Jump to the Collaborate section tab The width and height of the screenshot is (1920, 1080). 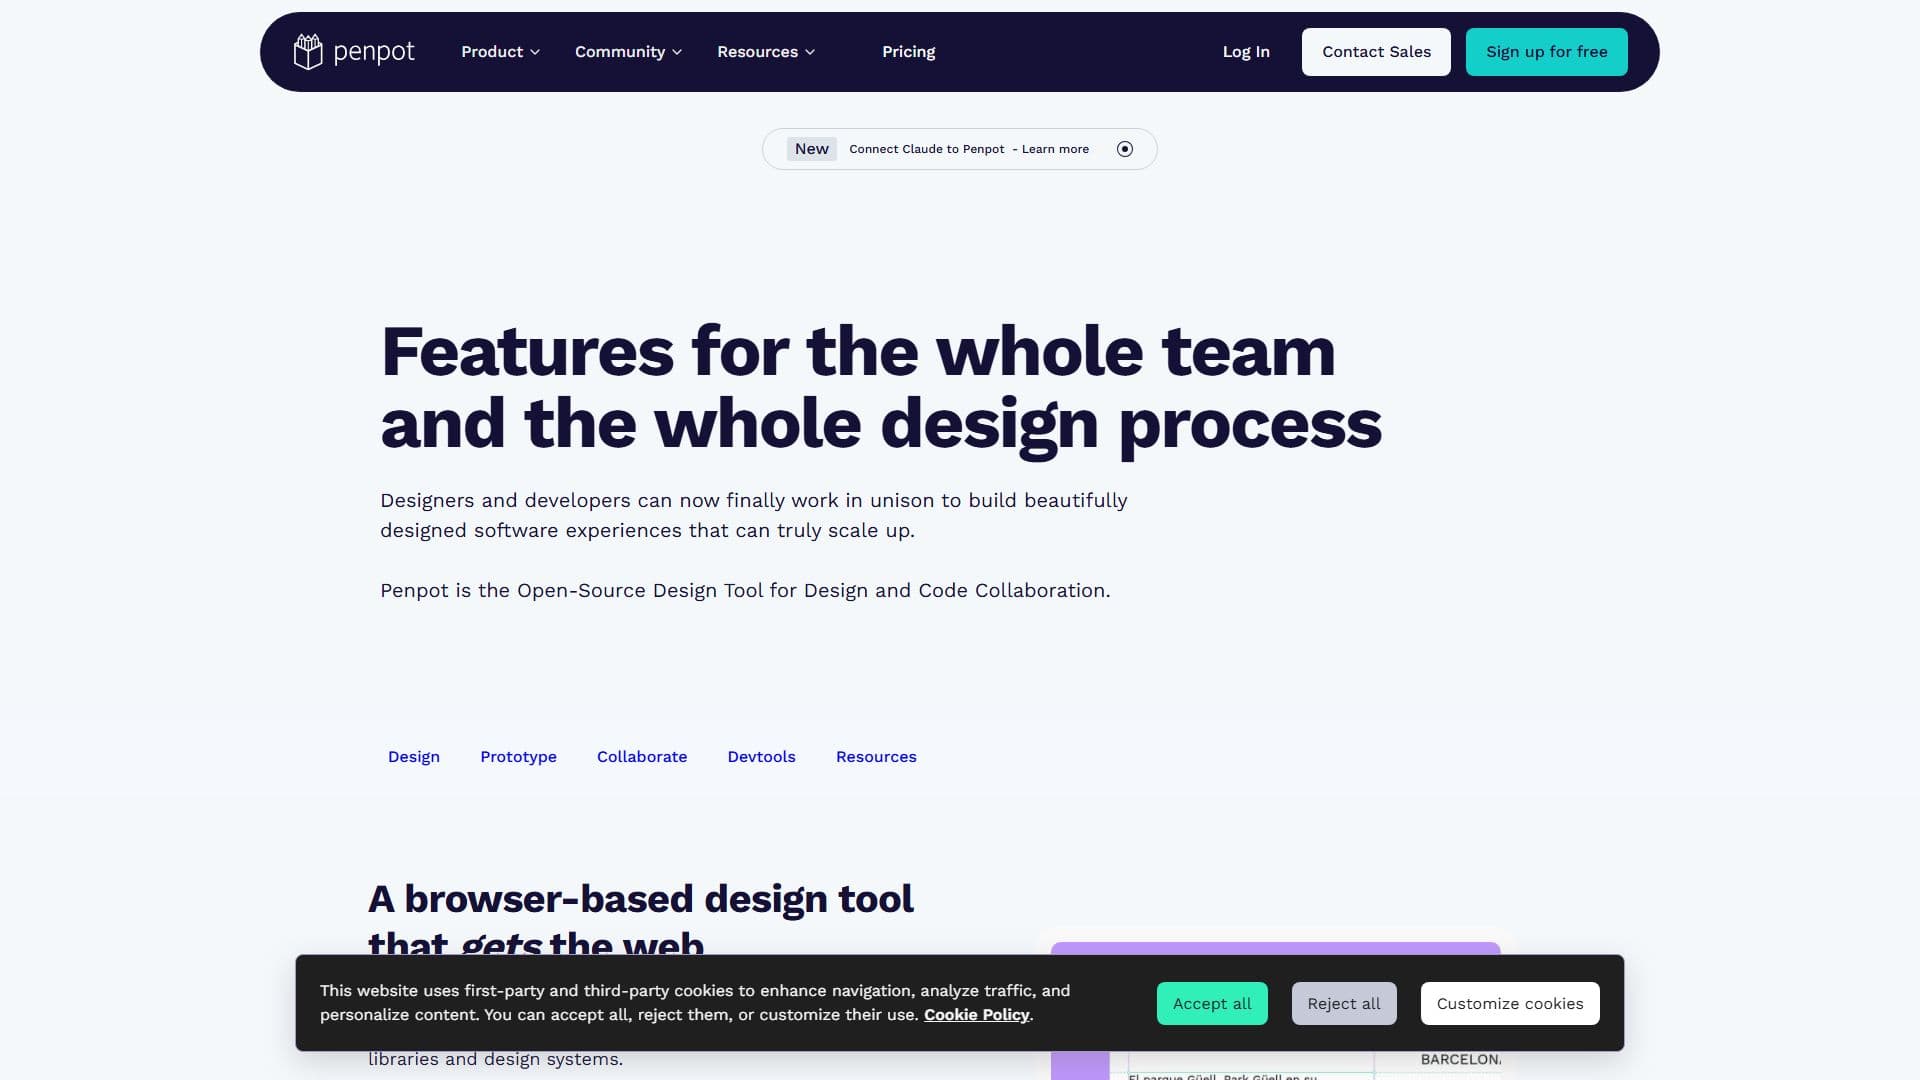coord(642,757)
